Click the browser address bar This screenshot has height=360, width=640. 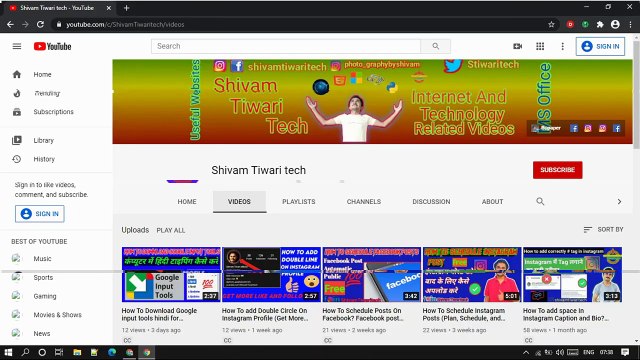(302, 24)
